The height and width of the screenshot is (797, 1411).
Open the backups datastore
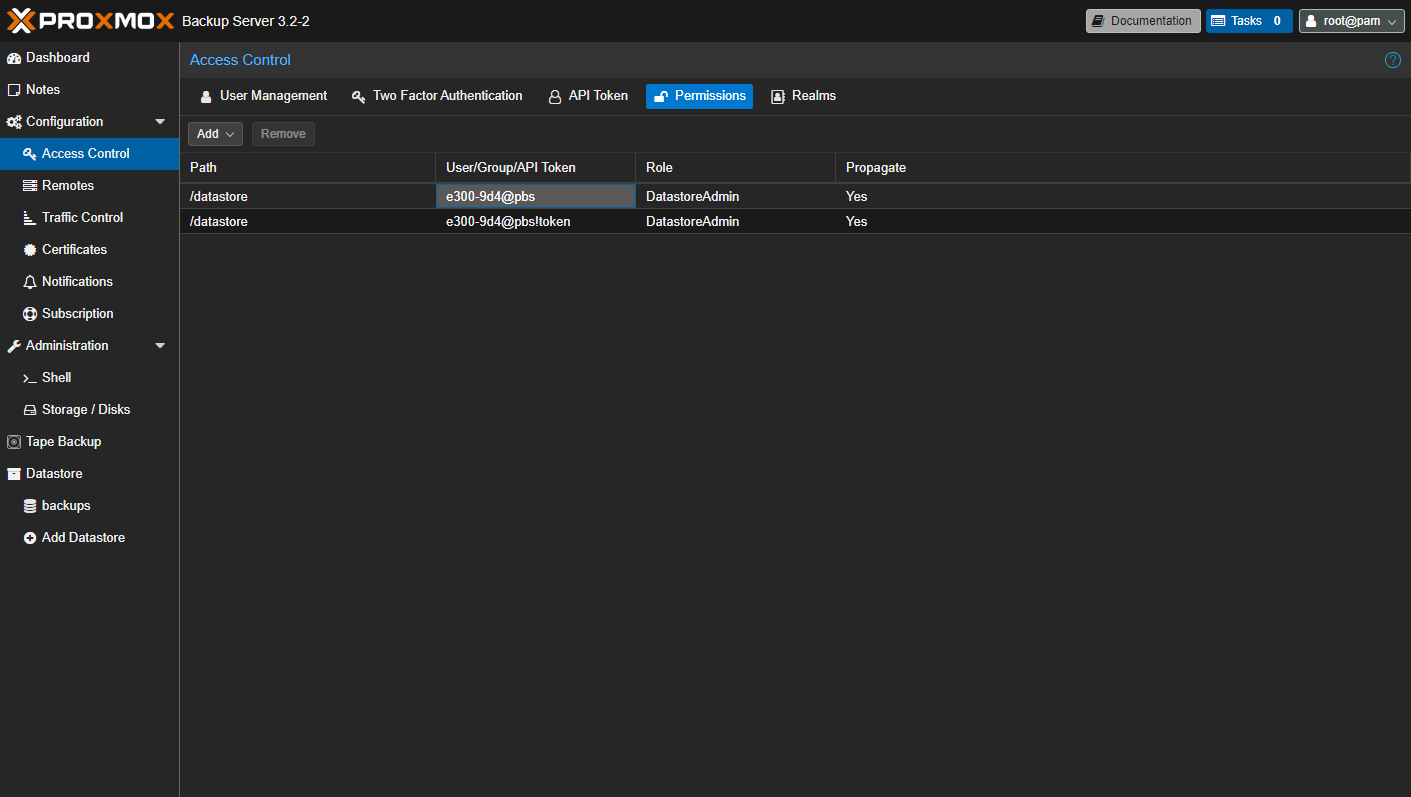pyautogui.click(x=89, y=506)
